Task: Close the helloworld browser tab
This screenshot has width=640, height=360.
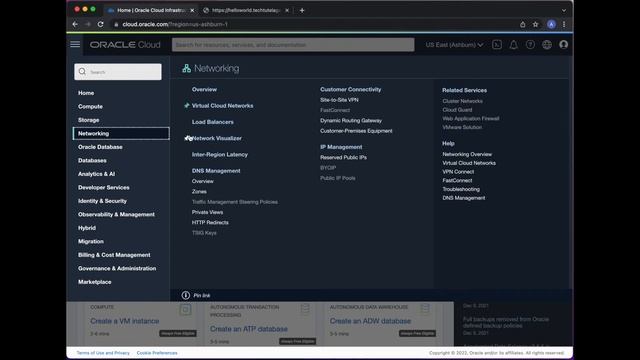Action: click(287, 10)
